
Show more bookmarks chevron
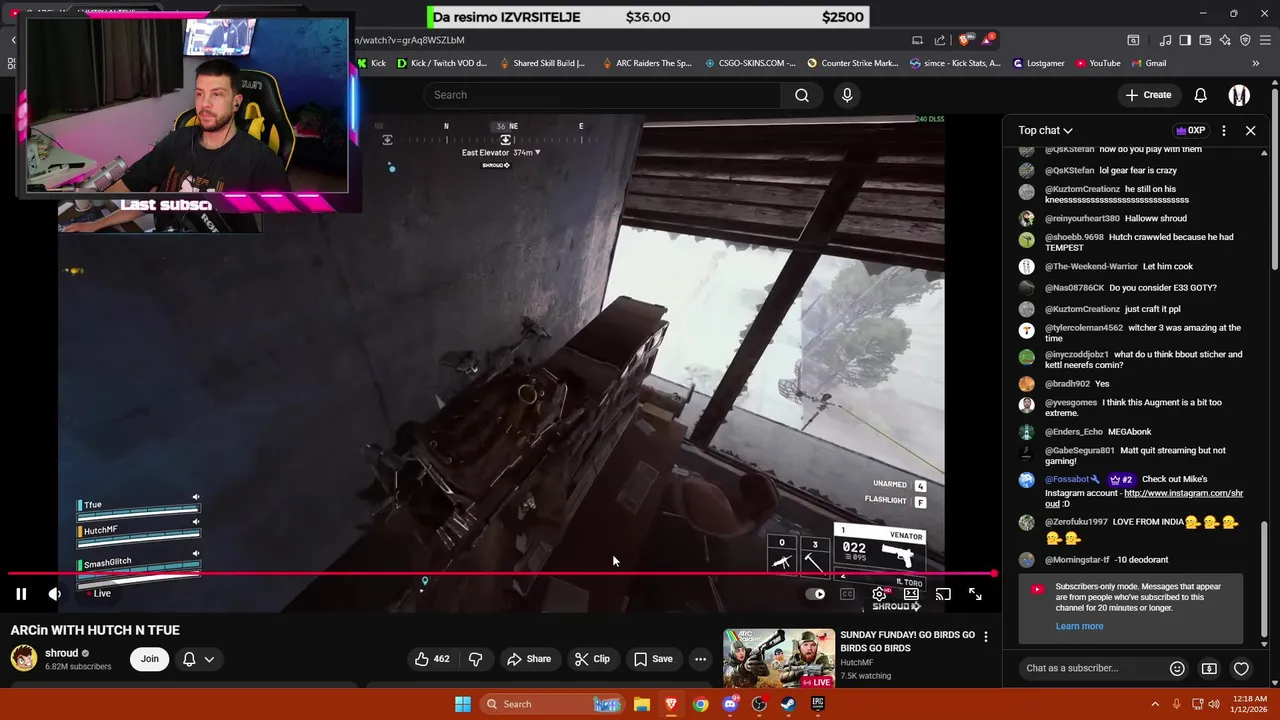(x=1256, y=63)
